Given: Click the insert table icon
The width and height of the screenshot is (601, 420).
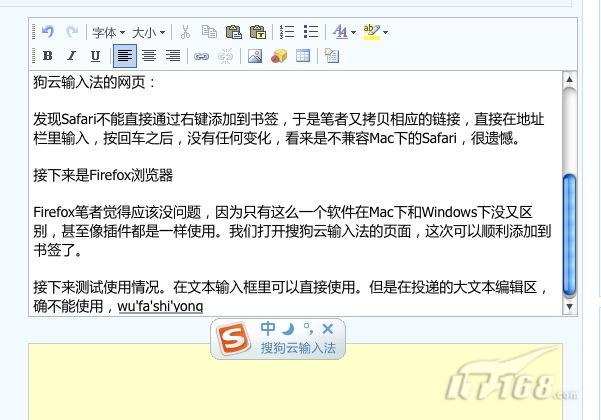Looking at the screenshot, I should click(x=303, y=56).
